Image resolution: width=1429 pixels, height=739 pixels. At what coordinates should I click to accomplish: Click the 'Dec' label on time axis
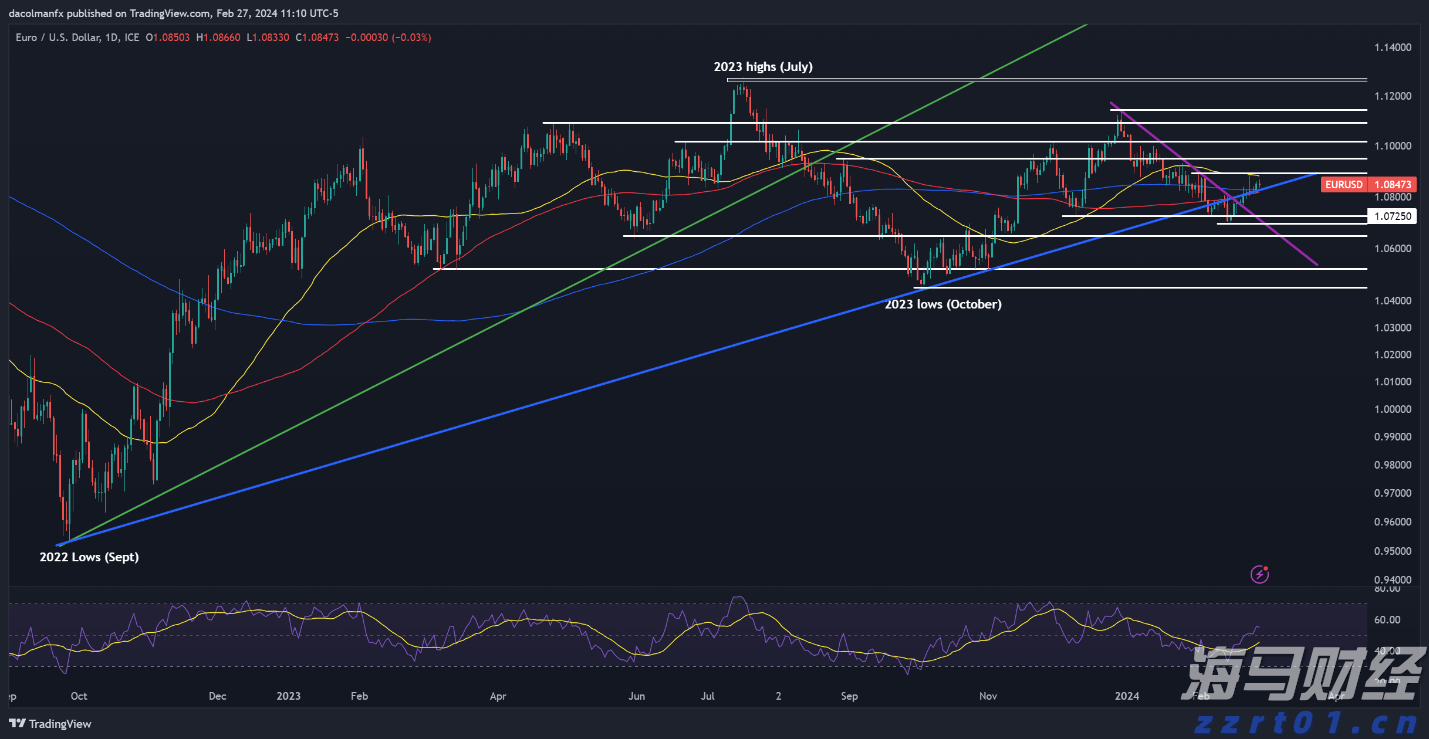218,696
